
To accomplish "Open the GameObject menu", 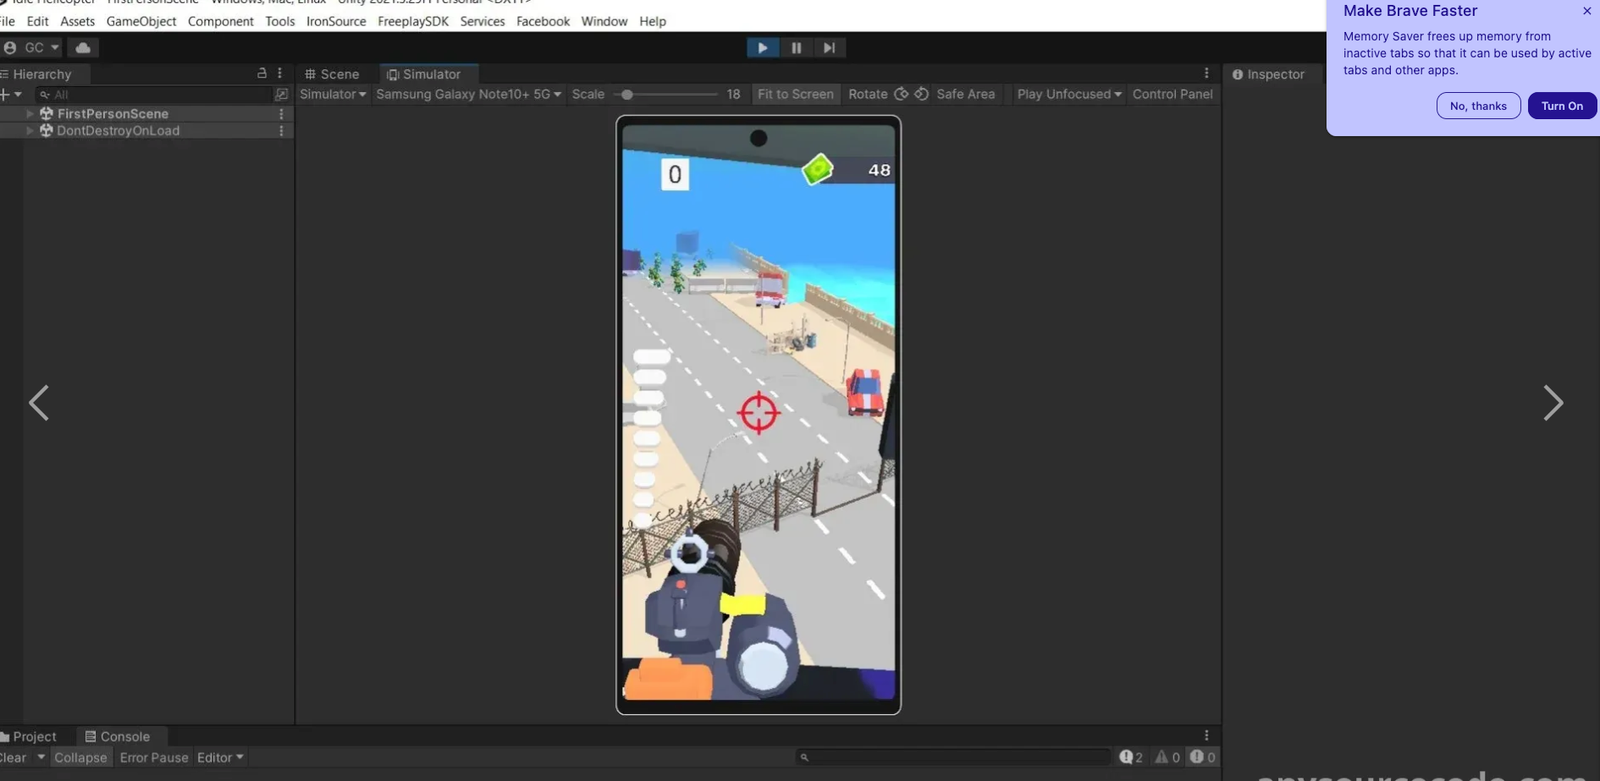I will tap(141, 21).
